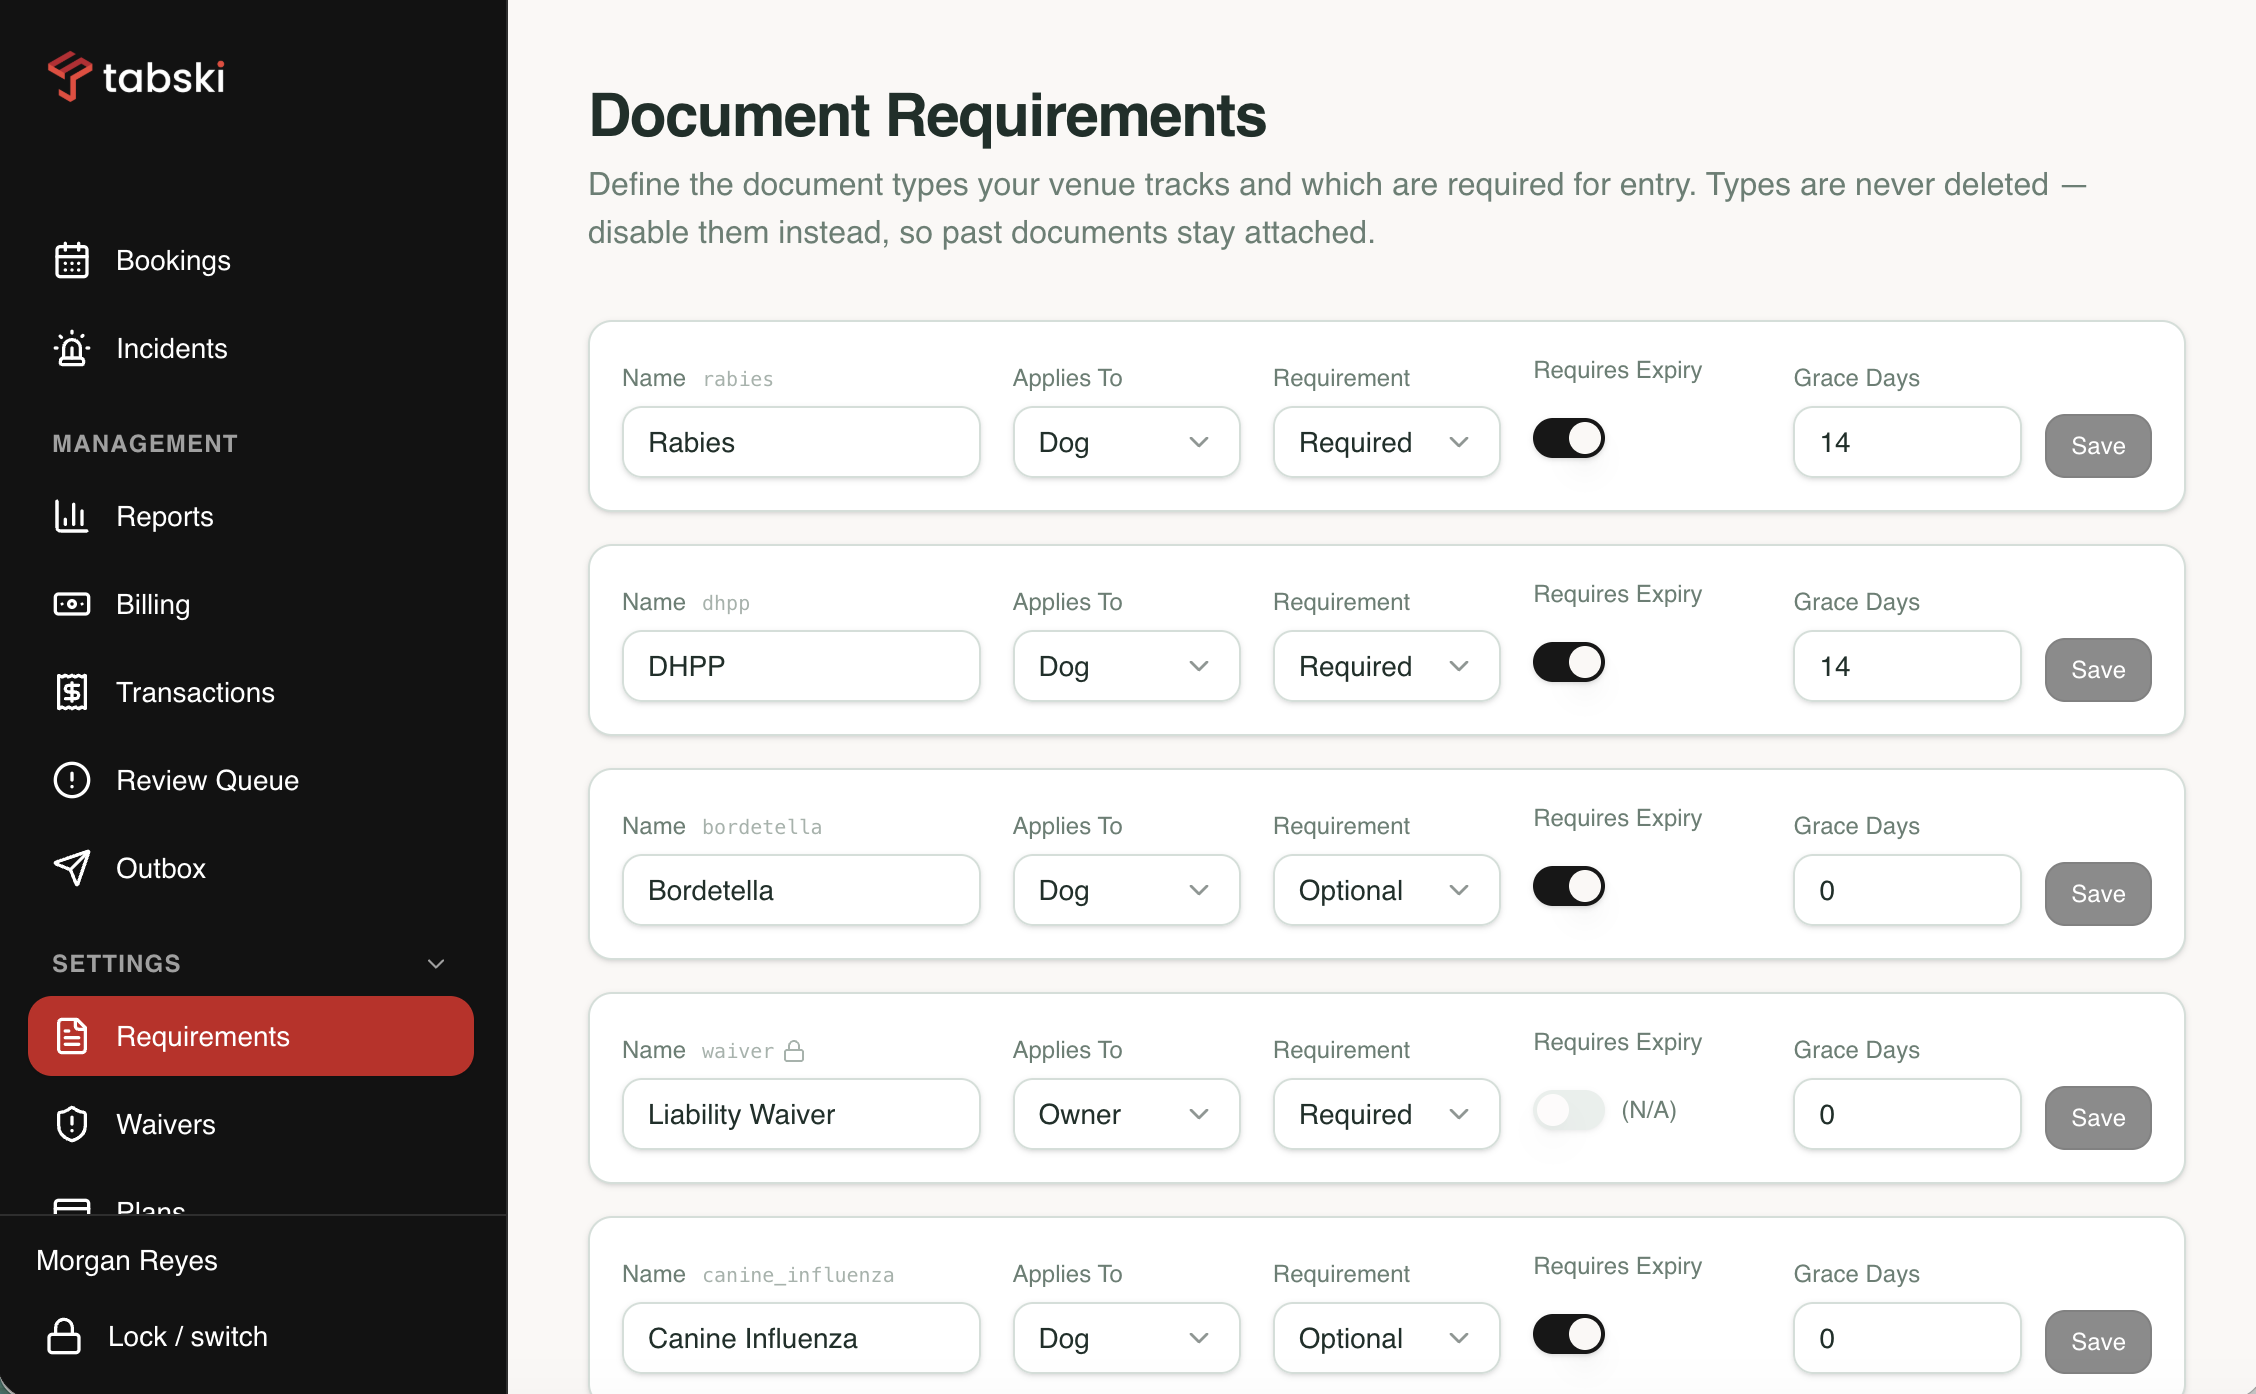The height and width of the screenshot is (1394, 2256).
Task: Navigate to Billing
Action: [x=251, y=604]
